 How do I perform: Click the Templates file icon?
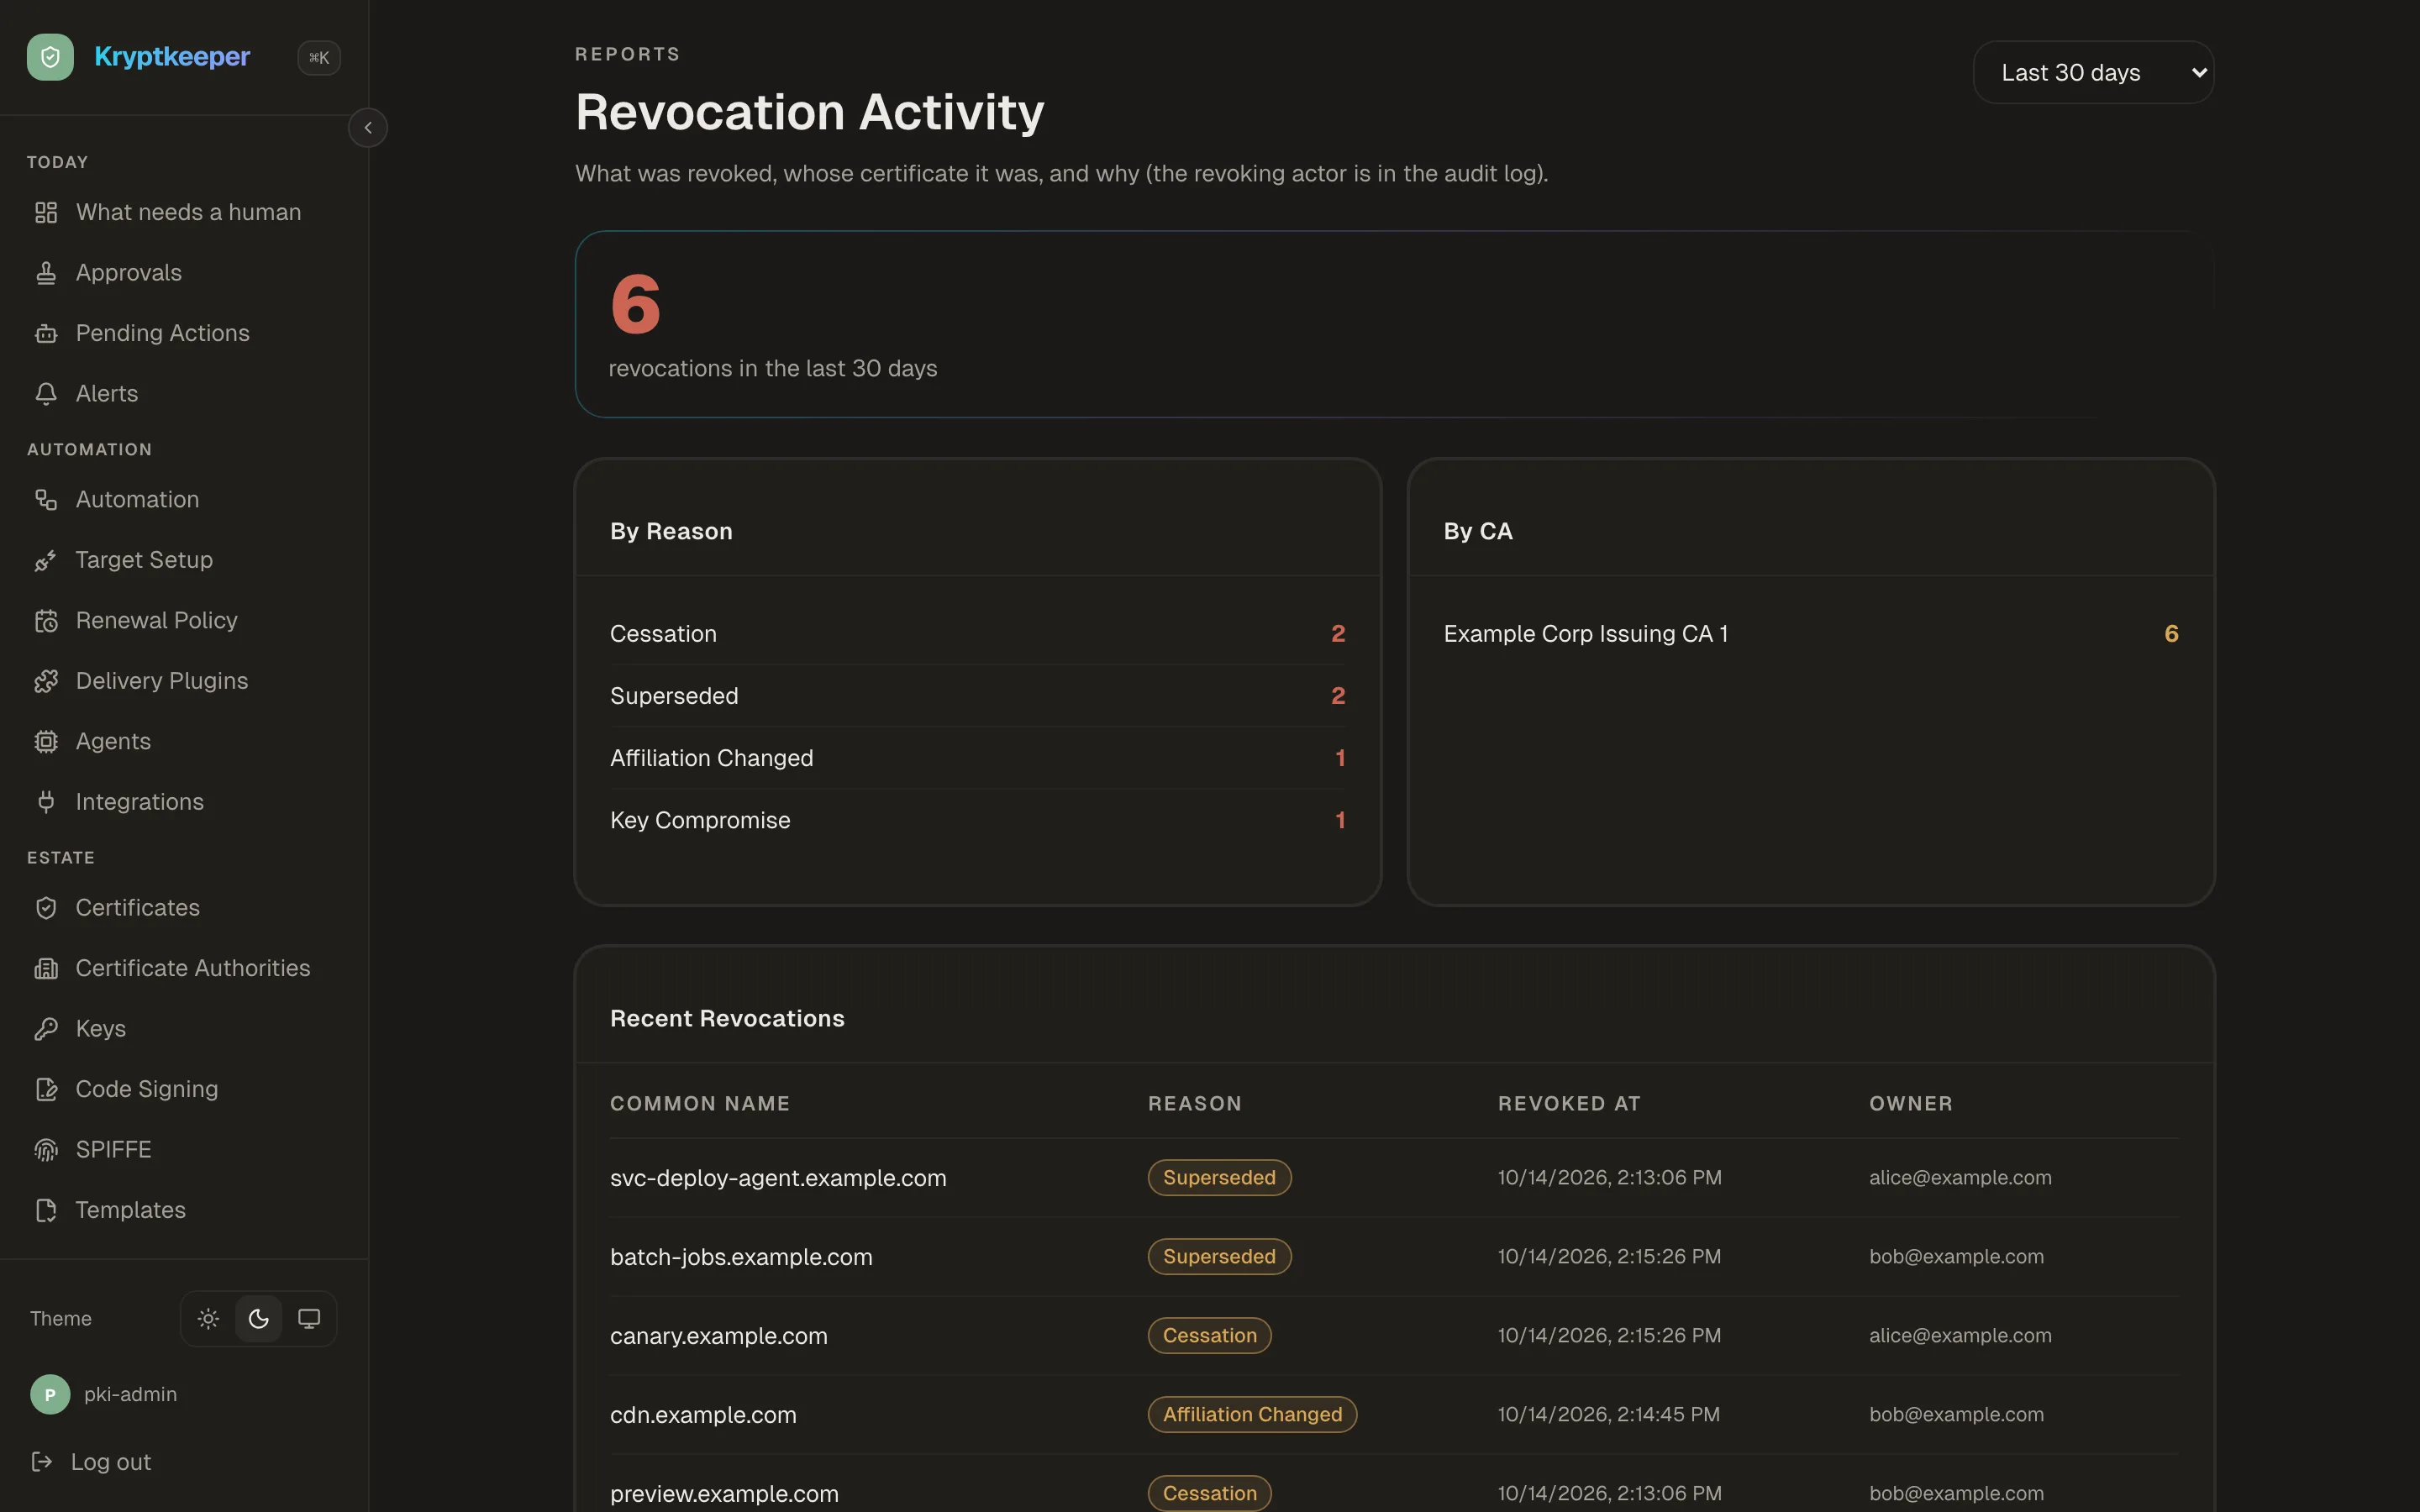pos(46,1210)
